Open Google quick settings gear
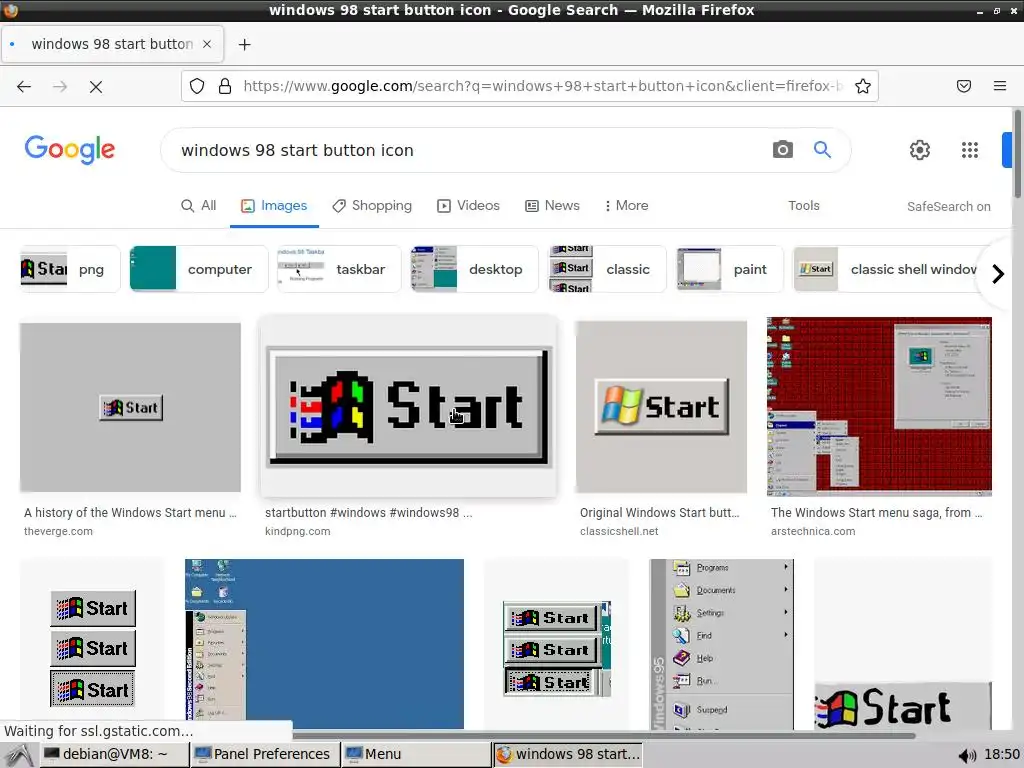 pos(920,150)
